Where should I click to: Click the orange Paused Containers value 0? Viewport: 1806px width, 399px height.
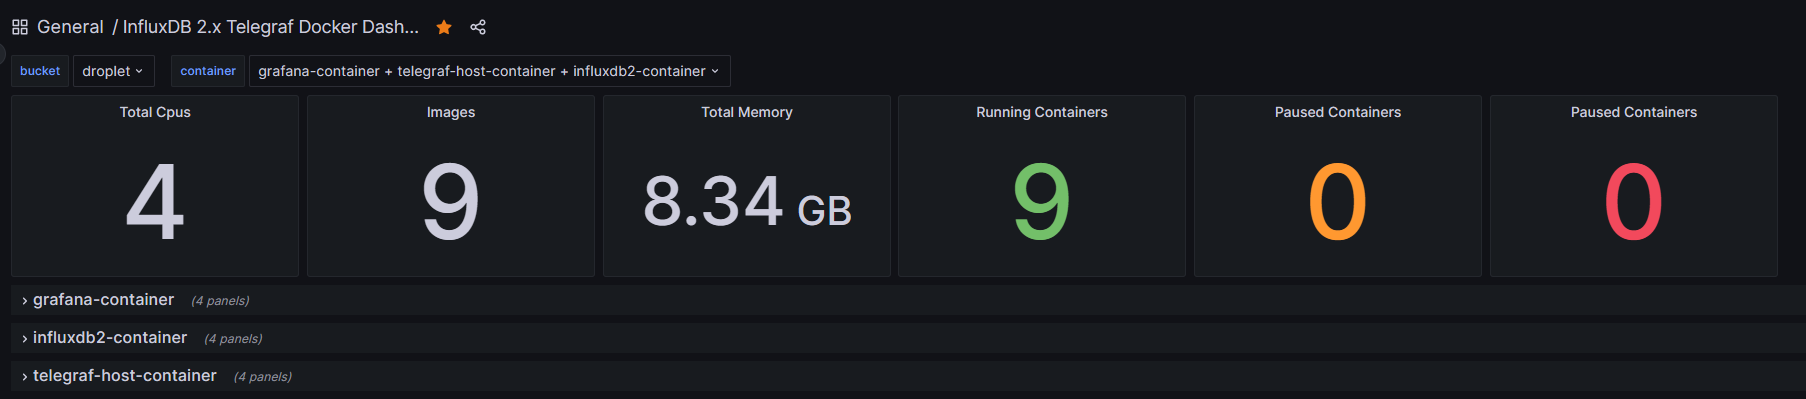click(x=1338, y=202)
